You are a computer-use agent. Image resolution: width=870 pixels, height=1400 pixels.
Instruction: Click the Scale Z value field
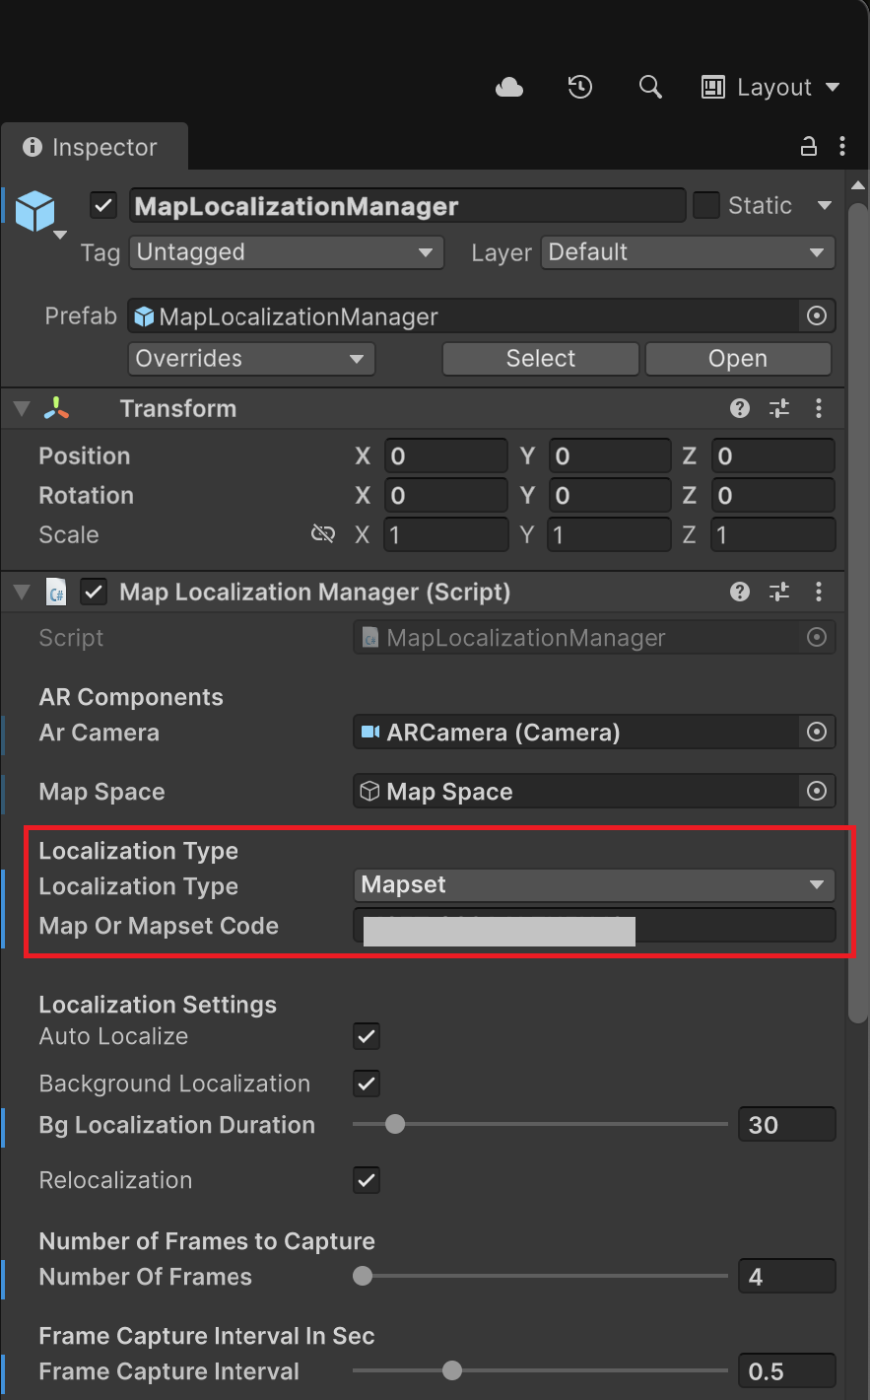[x=773, y=535]
